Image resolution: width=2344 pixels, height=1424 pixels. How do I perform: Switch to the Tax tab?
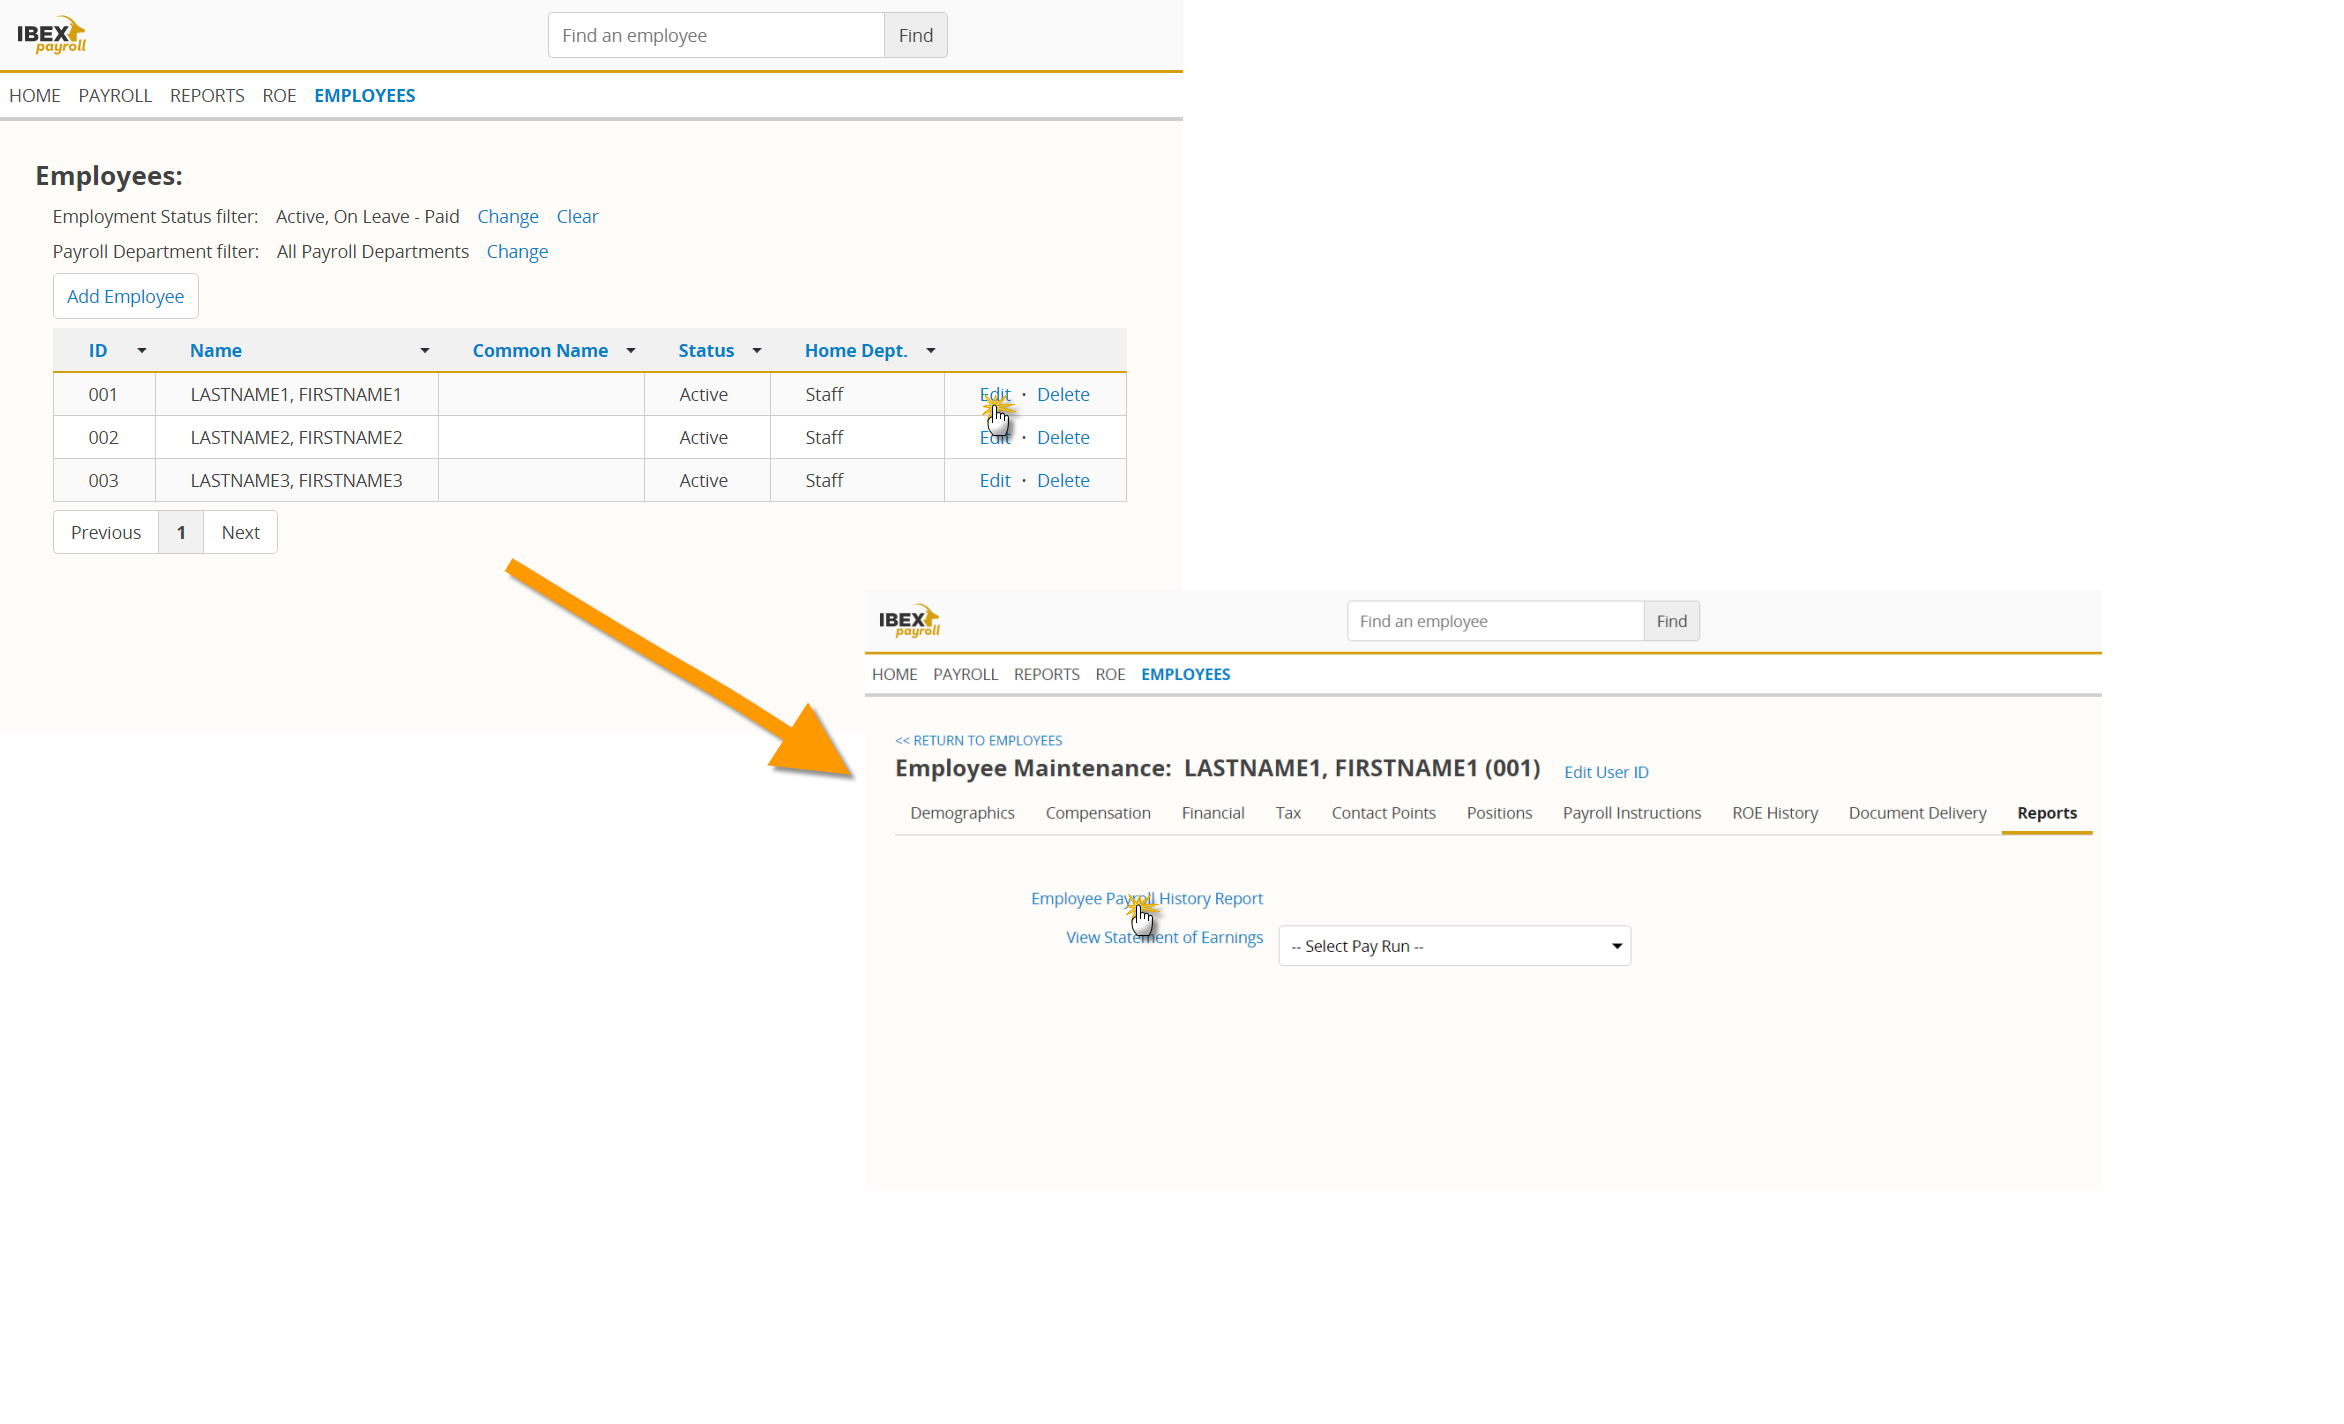point(1288,813)
